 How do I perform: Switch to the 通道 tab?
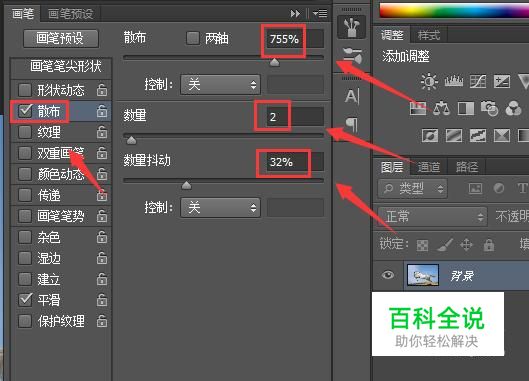(x=429, y=167)
